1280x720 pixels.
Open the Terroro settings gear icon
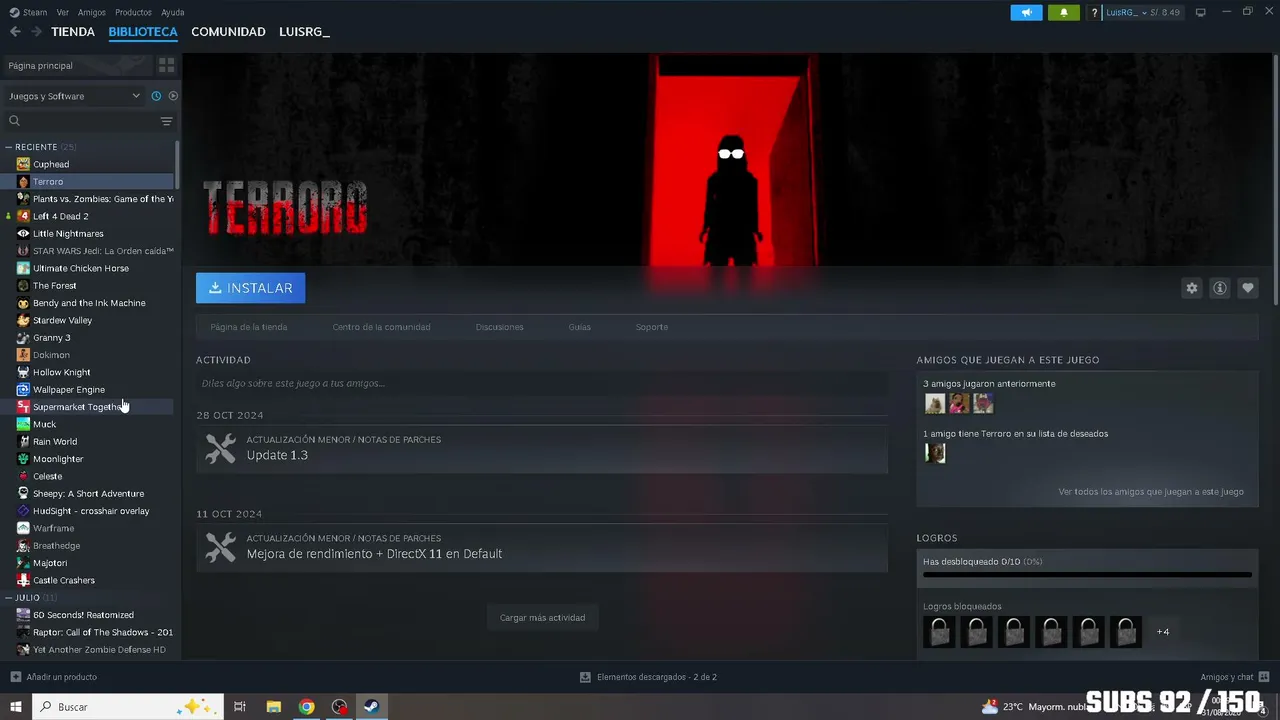(1191, 288)
